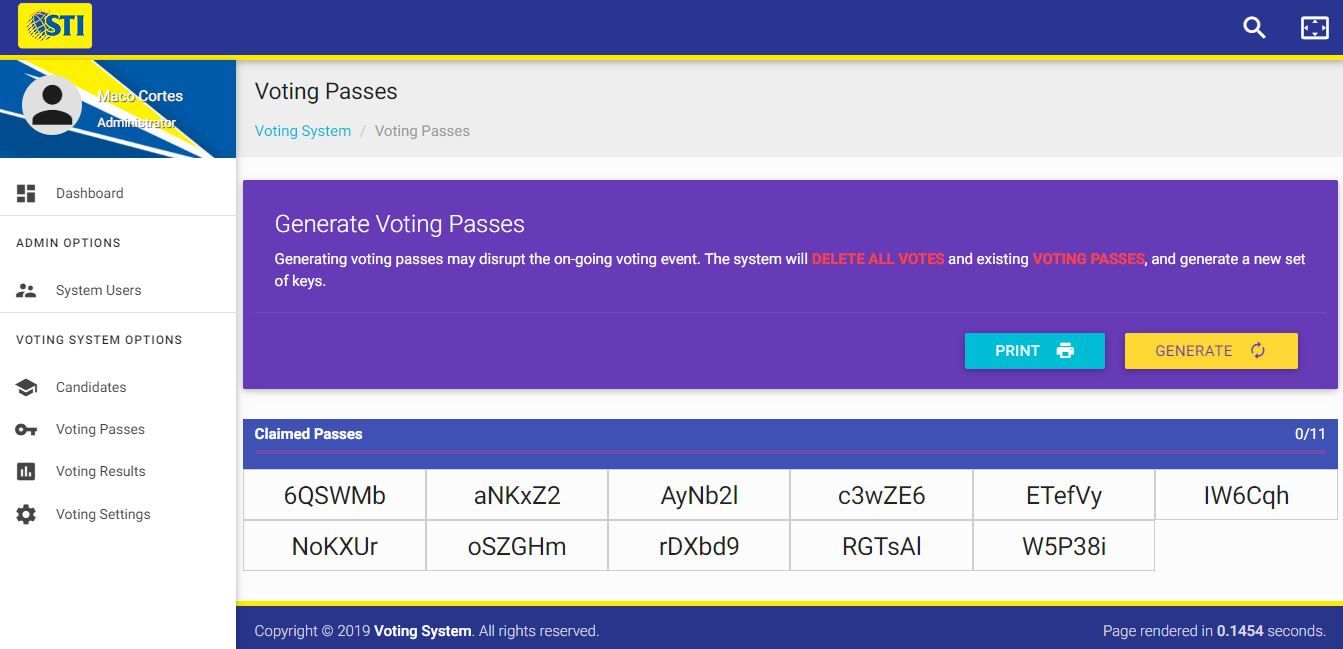Viewport: 1343px width, 649px height.
Task: Go to System Users menu item
Action: 98,290
